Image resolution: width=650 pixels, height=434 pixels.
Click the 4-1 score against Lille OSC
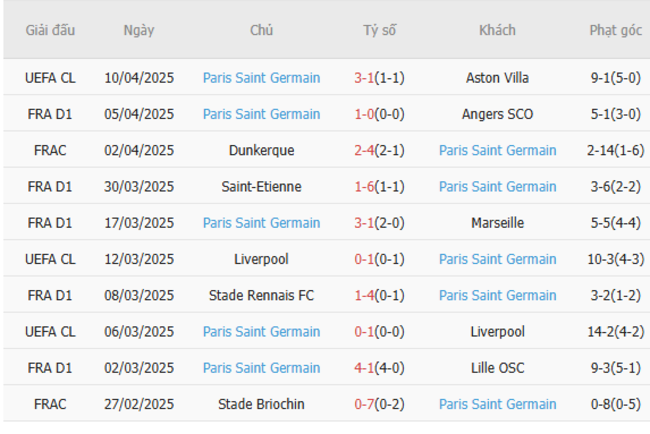[x=364, y=368]
